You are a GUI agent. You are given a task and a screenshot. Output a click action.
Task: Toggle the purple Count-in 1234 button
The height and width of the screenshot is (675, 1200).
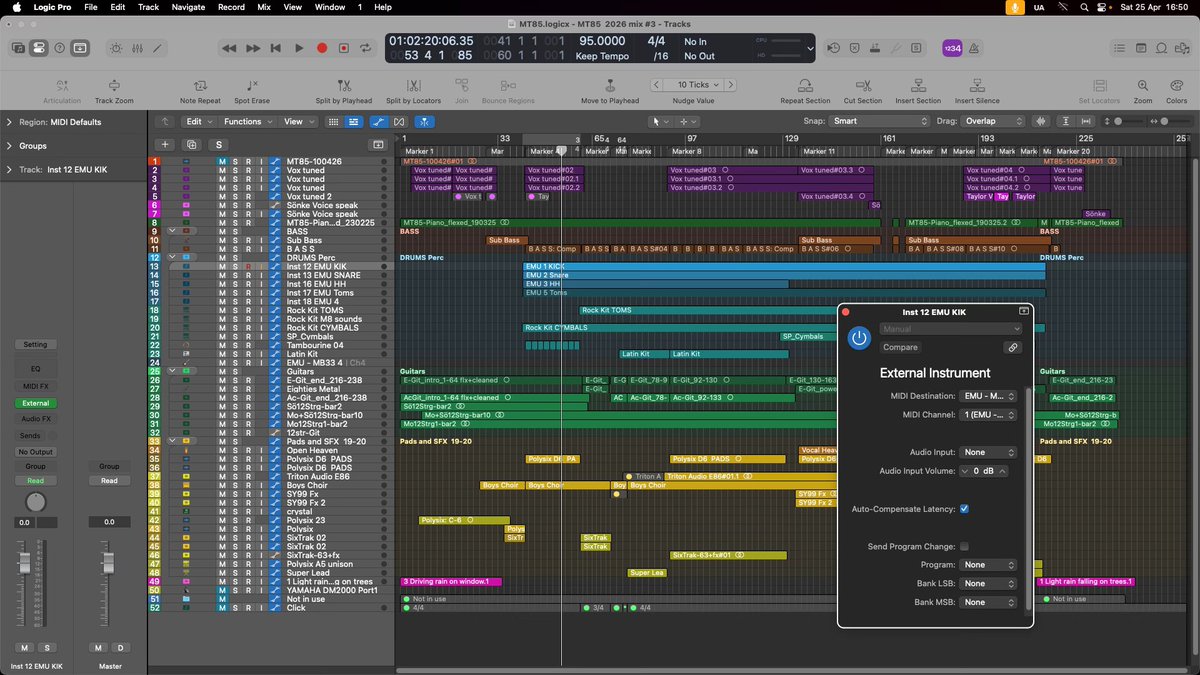tap(952, 48)
